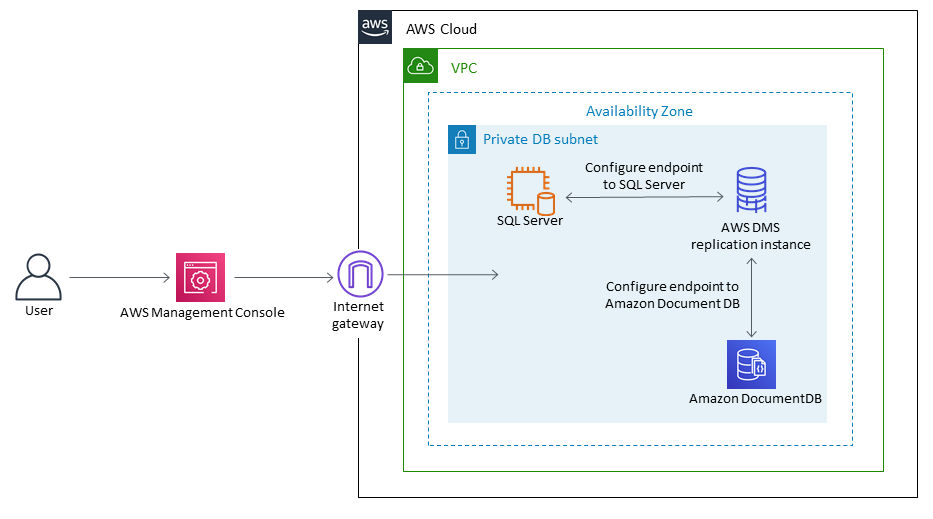The height and width of the screenshot is (519, 933).
Task: Click the 'AWS Management Console' caption
Action: coord(202,312)
